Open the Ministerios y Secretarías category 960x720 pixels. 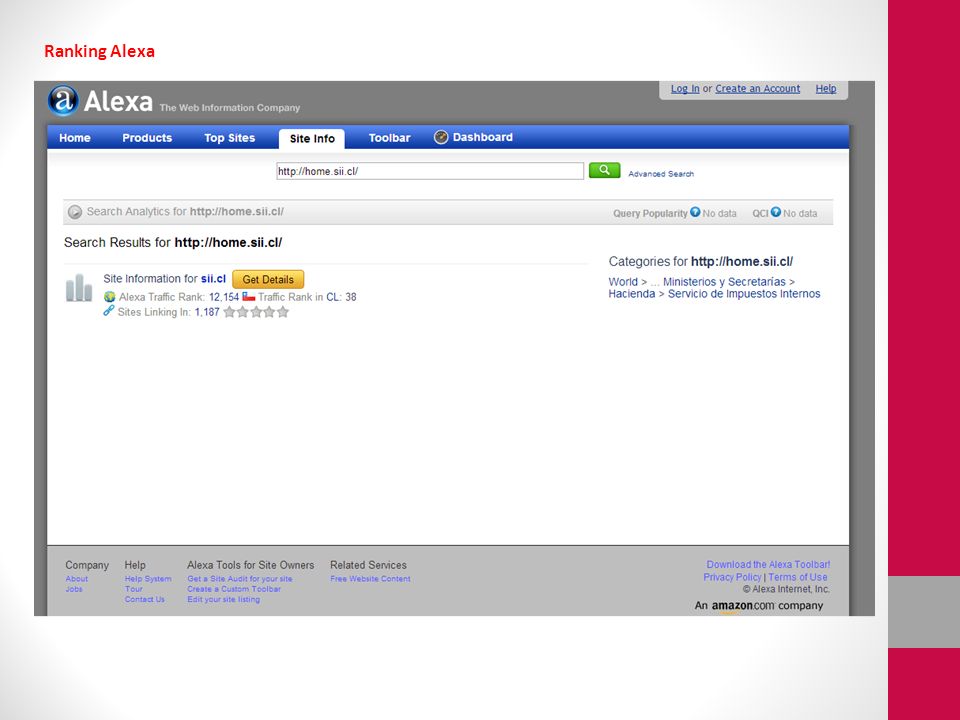coord(724,282)
